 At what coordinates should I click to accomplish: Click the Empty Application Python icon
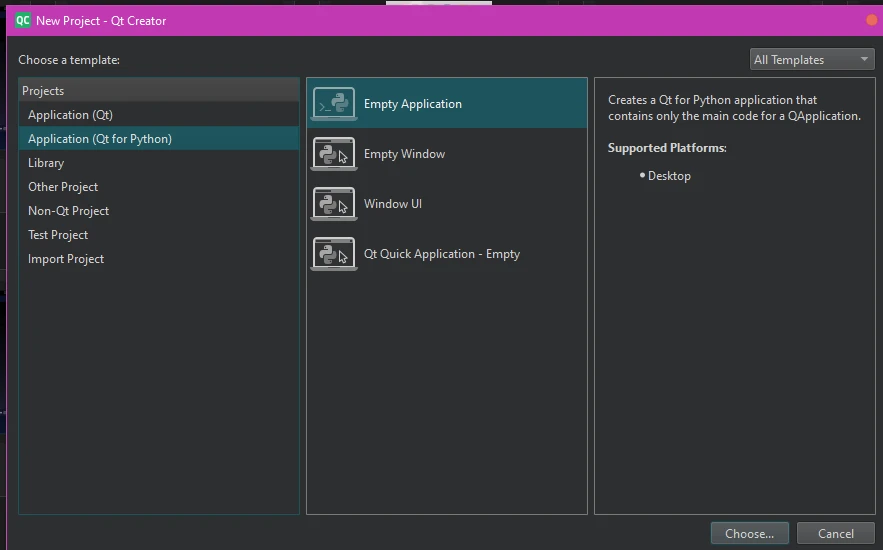[334, 104]
